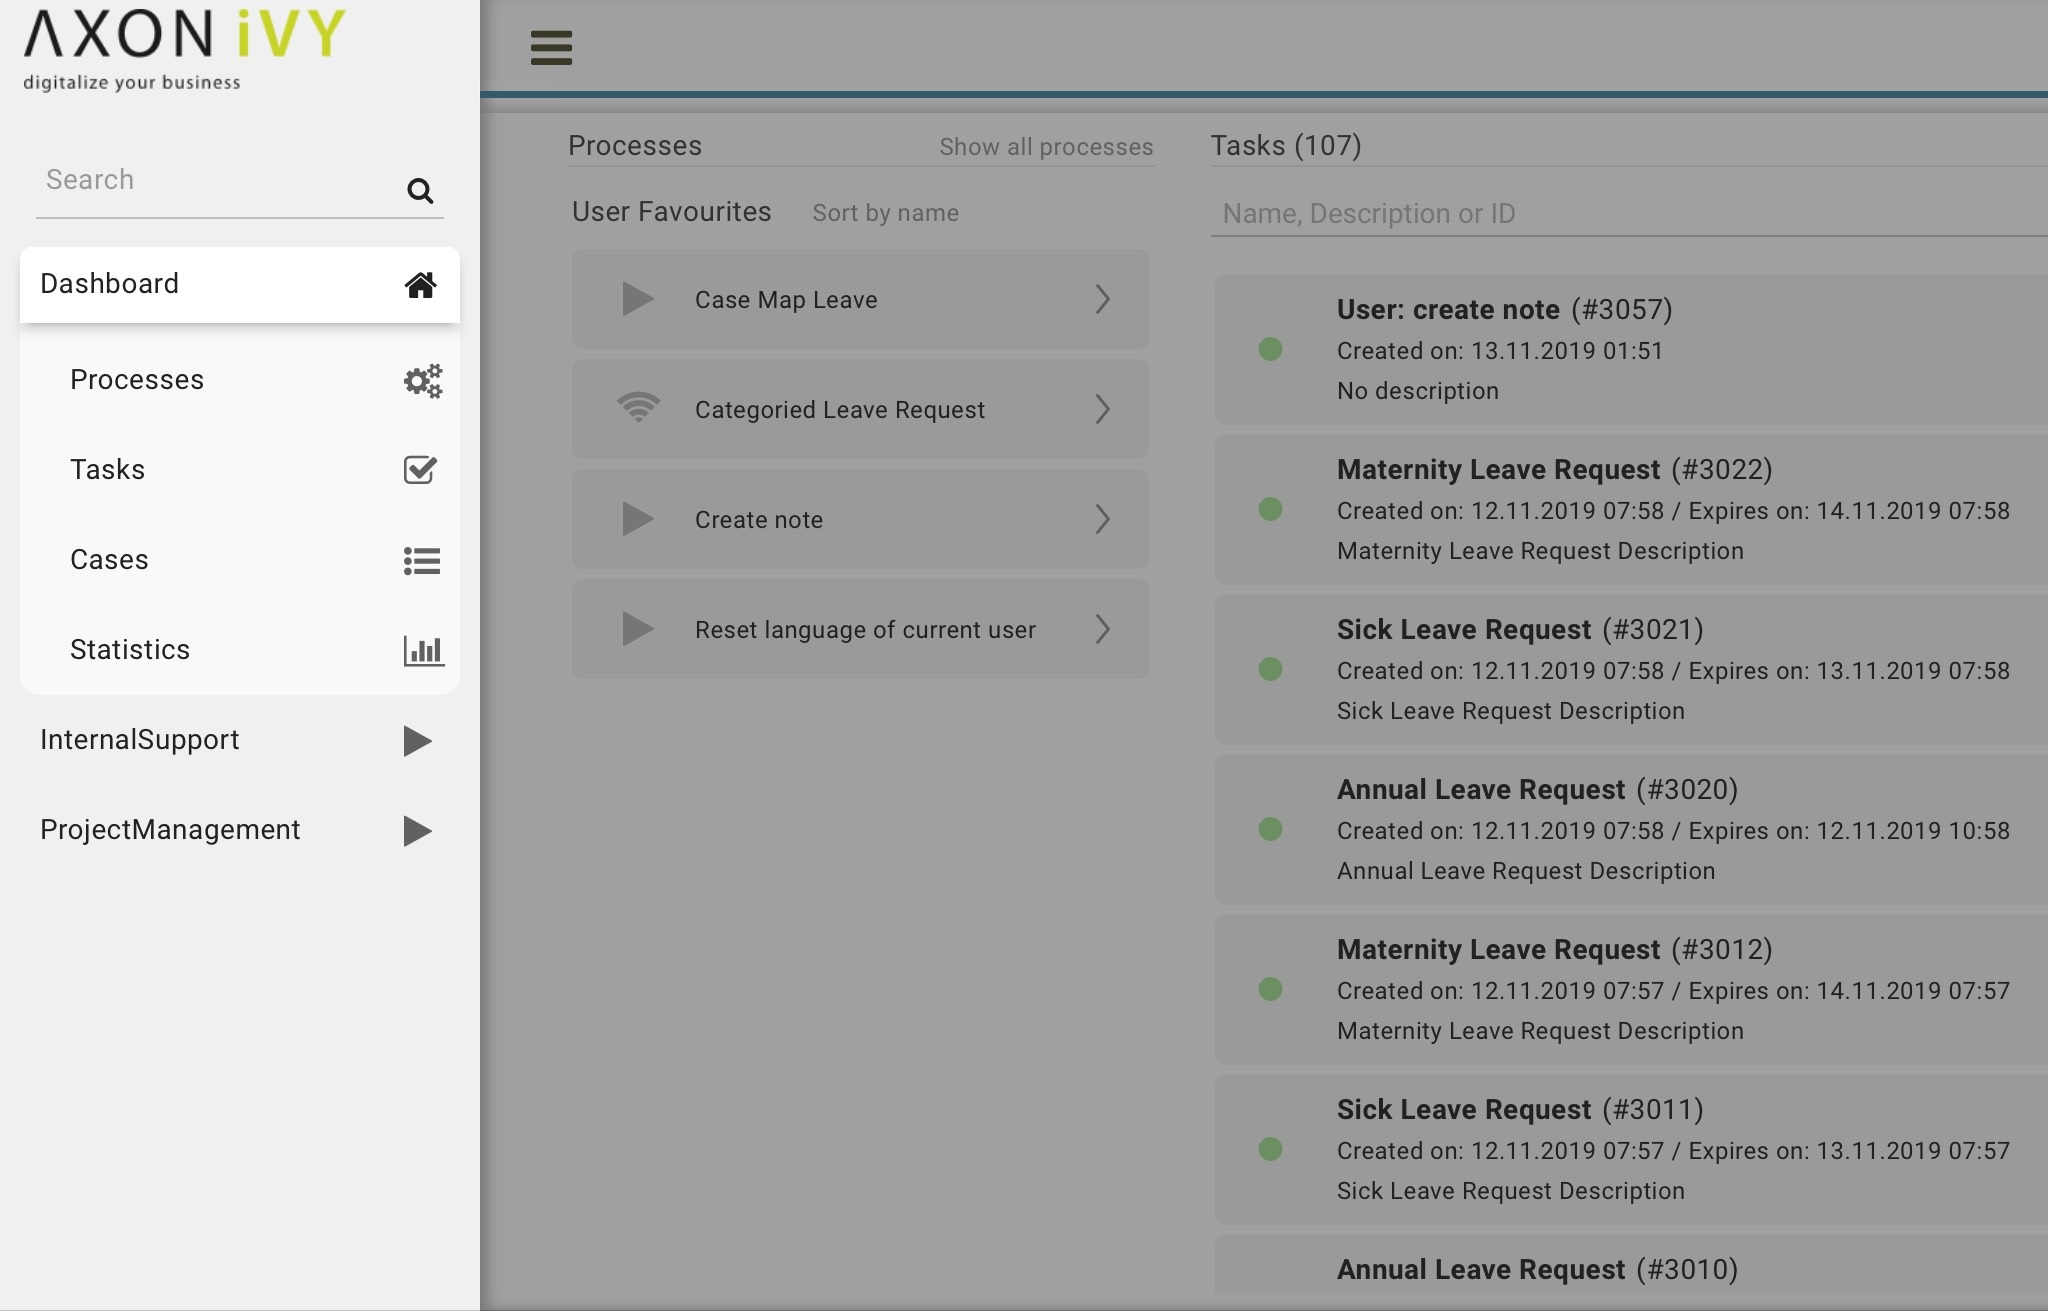This screenshot has height=1311, width=2048.
Task: Click green status dot of task #3012
Action: tap(1270, 989)
